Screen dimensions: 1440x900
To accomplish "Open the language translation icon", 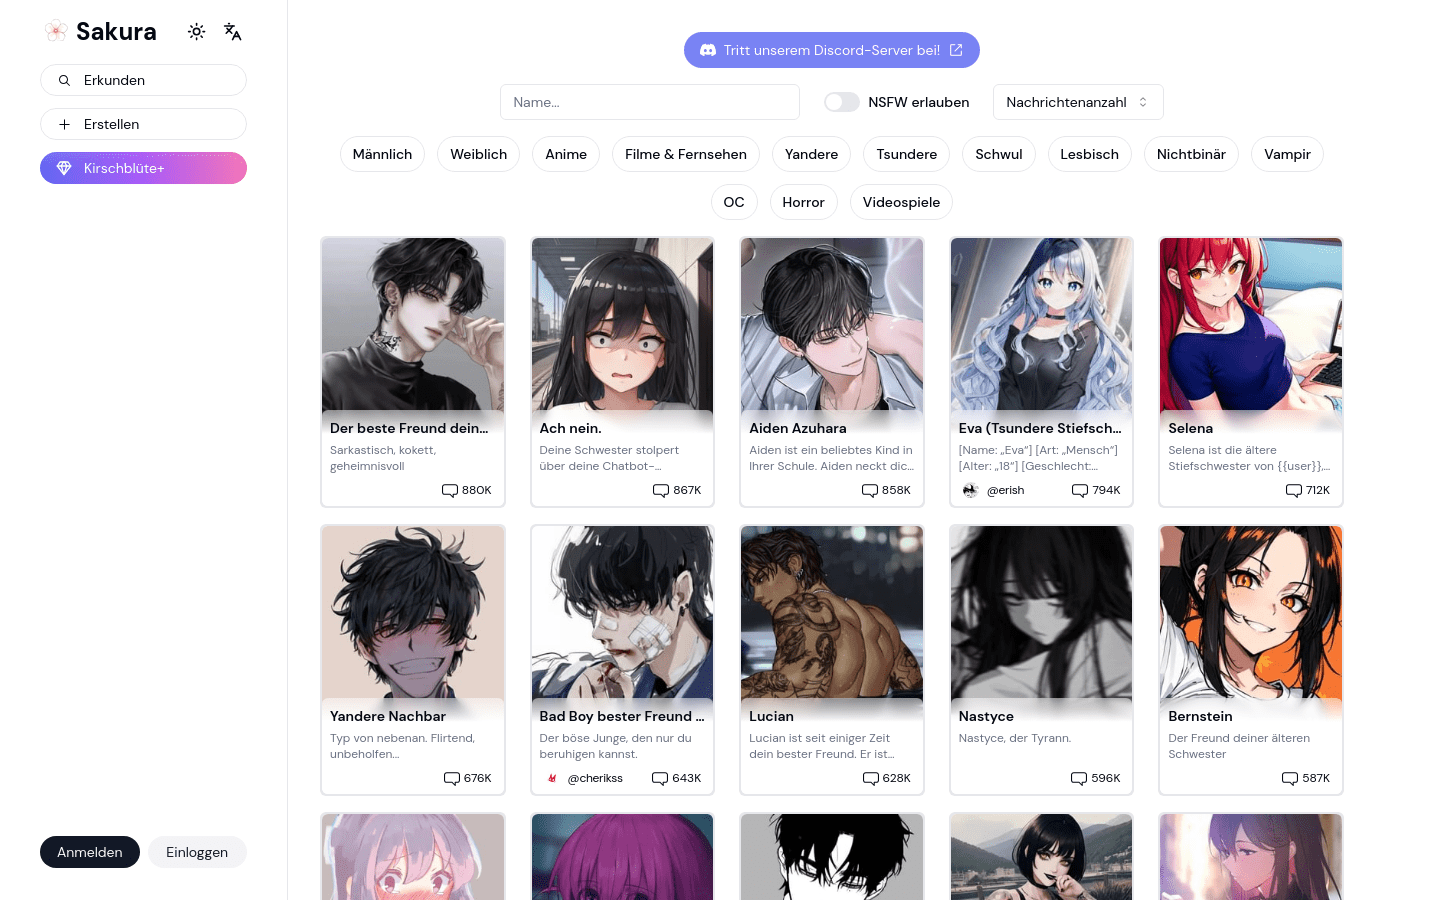I will [233, 32].
